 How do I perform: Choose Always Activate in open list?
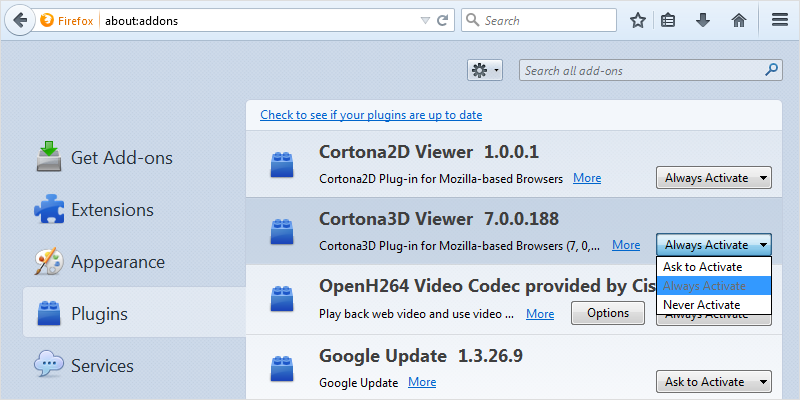[x=714, y=286]
